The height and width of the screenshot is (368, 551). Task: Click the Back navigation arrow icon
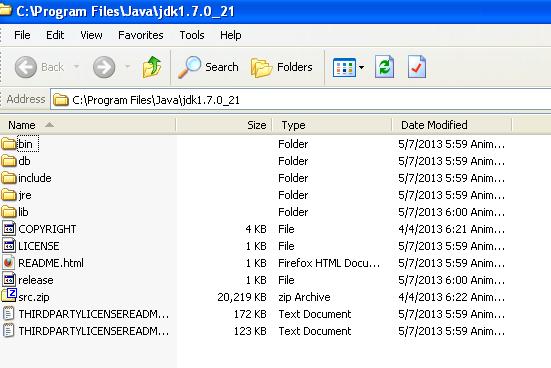point(26,67)
